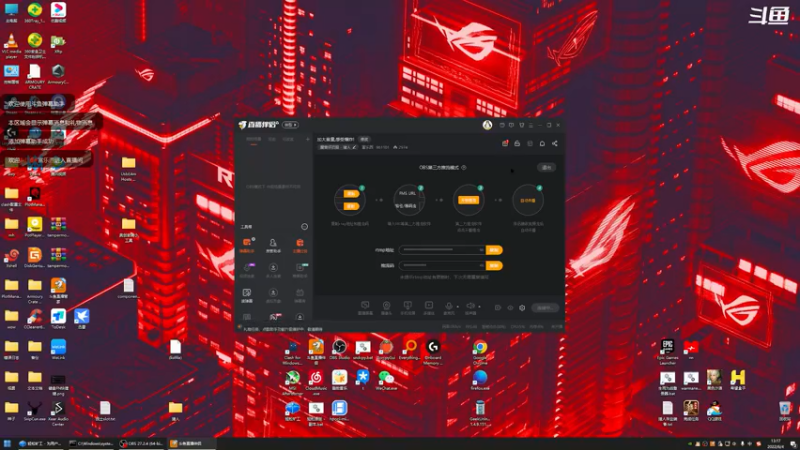
Task: Open Epic Games Launcher desktop icon
Action: 667,351
